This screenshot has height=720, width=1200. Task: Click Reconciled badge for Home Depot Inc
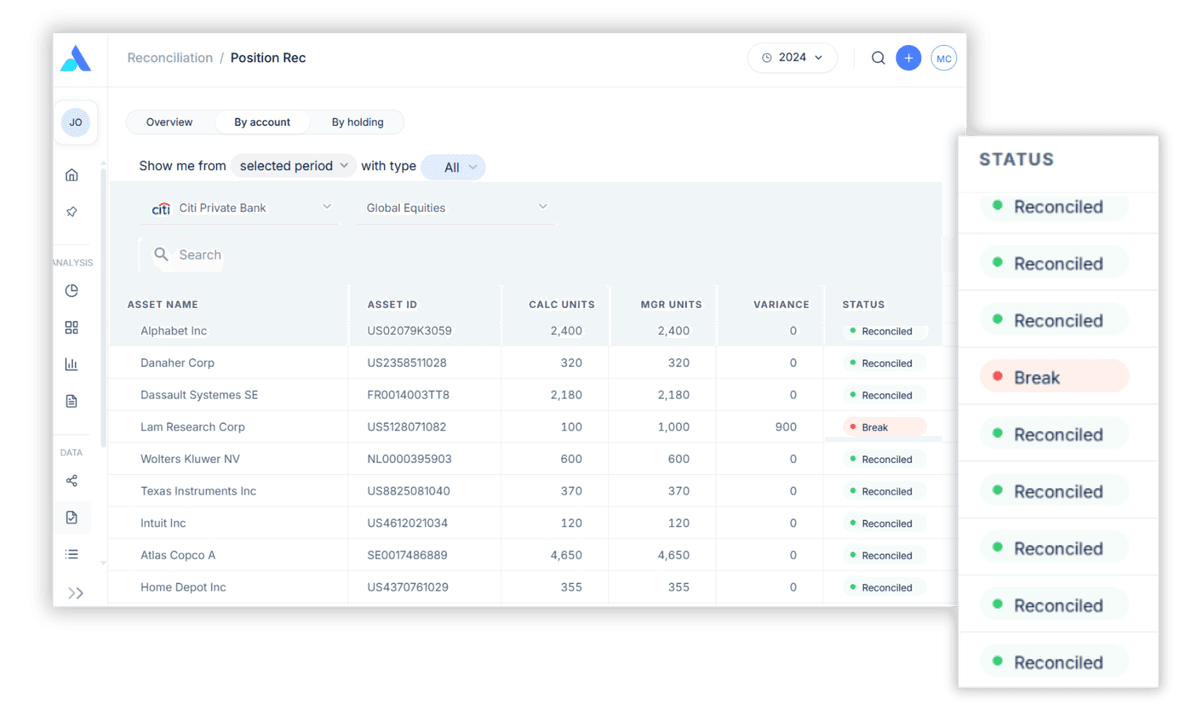click(884, 587)
